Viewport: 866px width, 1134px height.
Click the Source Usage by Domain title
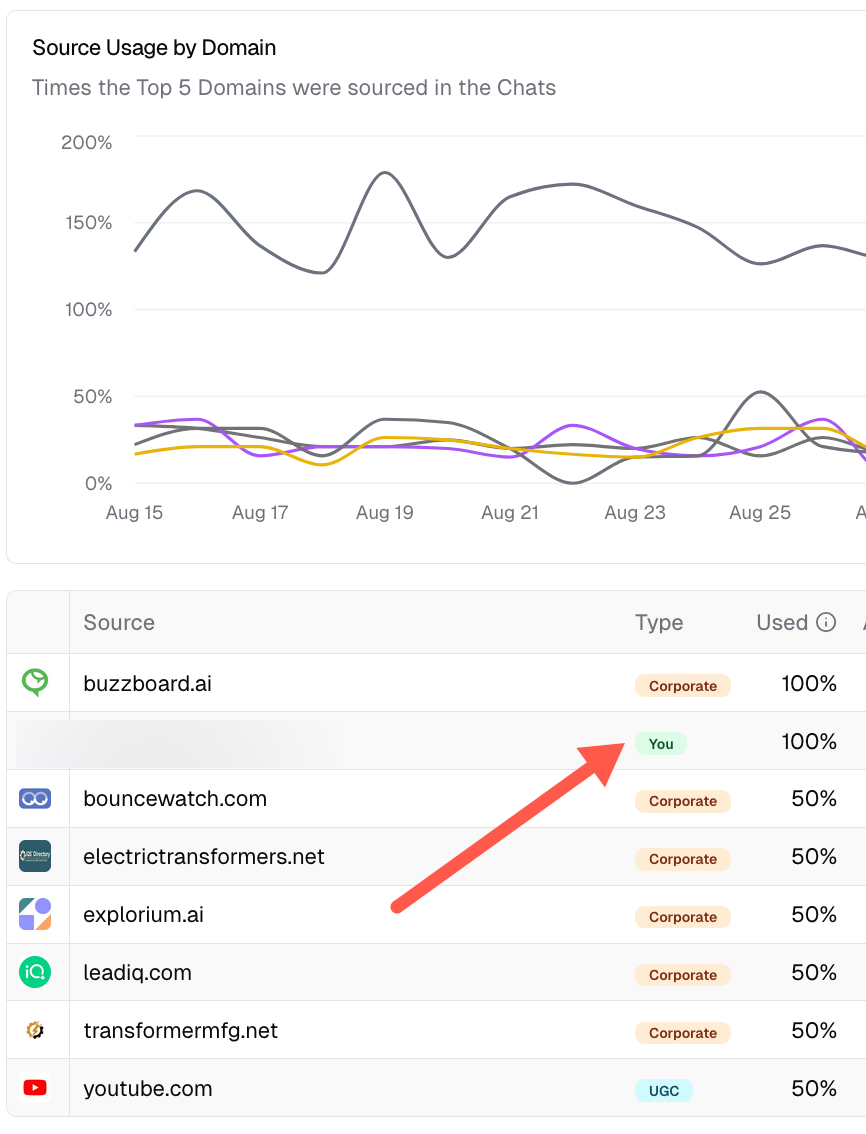tap(154, 48)
